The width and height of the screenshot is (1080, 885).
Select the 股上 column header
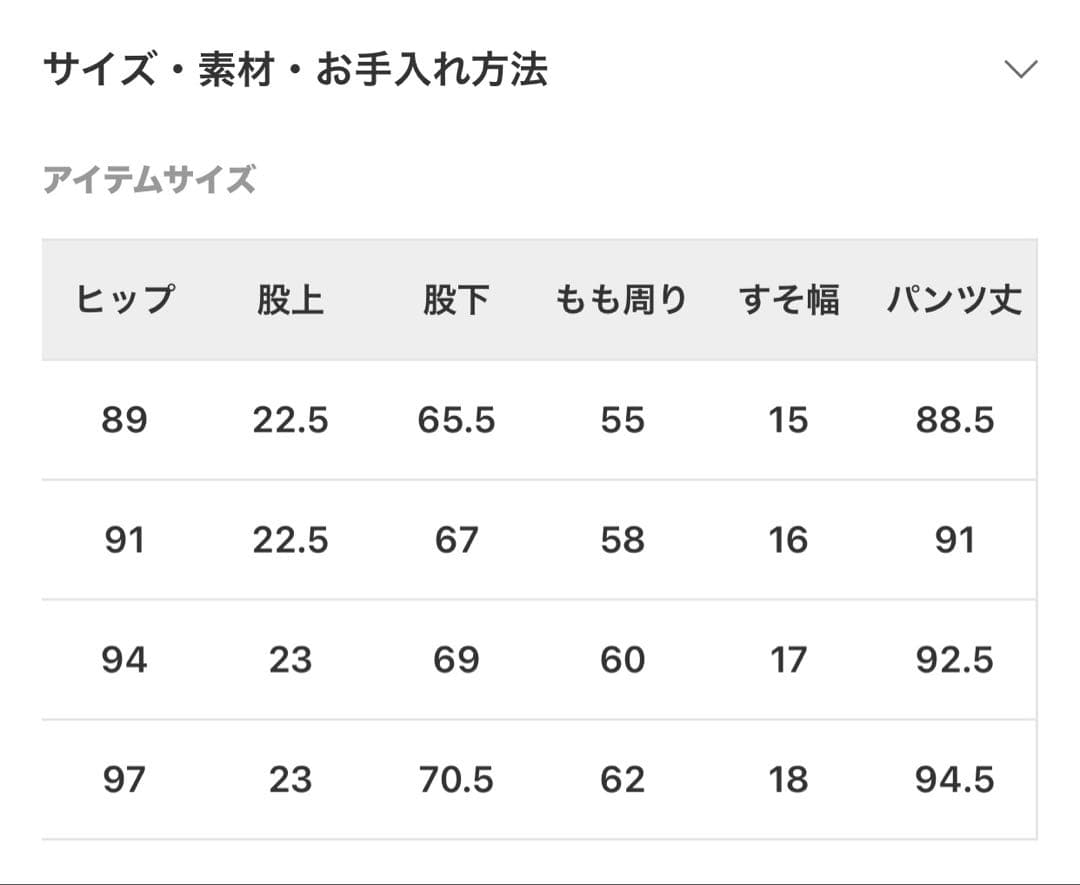[290, 300]
